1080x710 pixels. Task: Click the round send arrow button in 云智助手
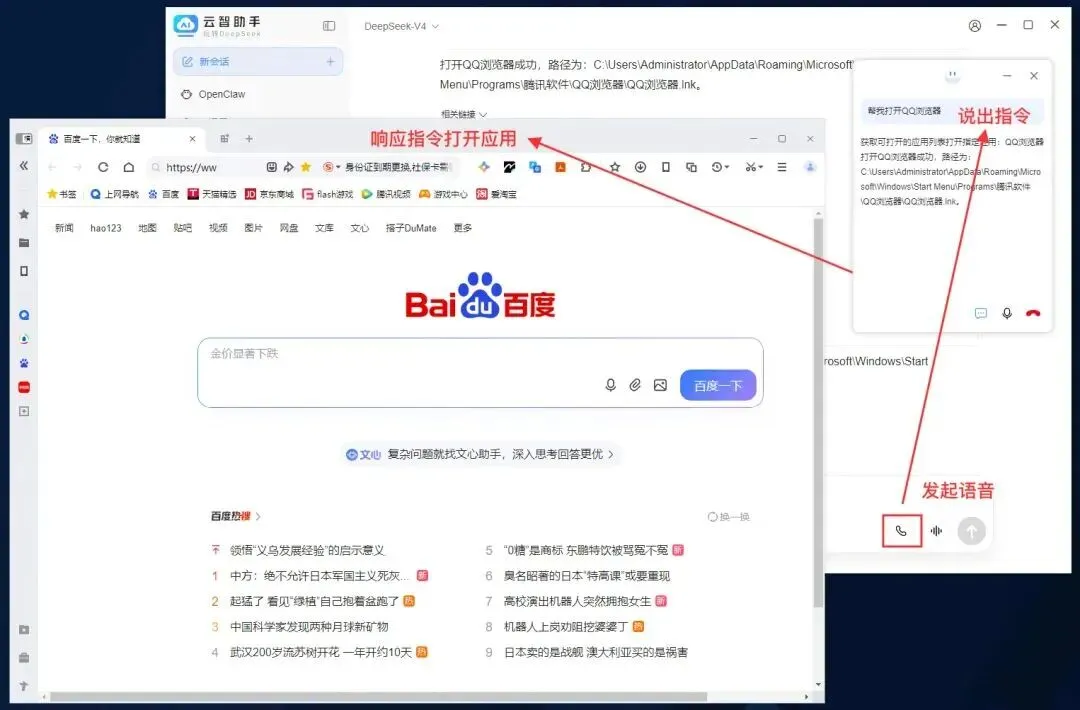(971, 531)
